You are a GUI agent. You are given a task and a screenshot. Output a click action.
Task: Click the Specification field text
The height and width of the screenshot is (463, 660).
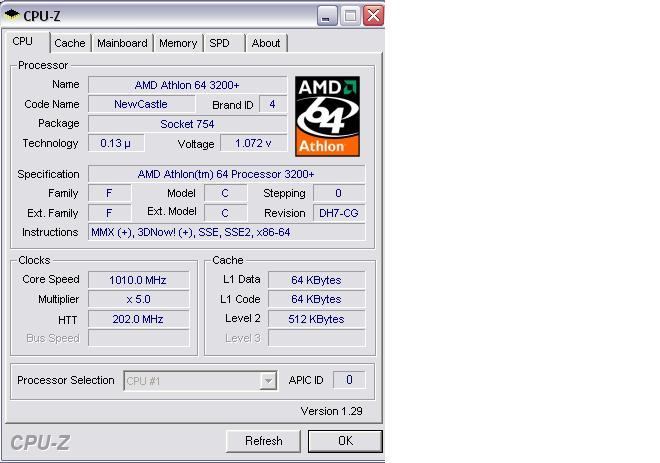(226, 174)
